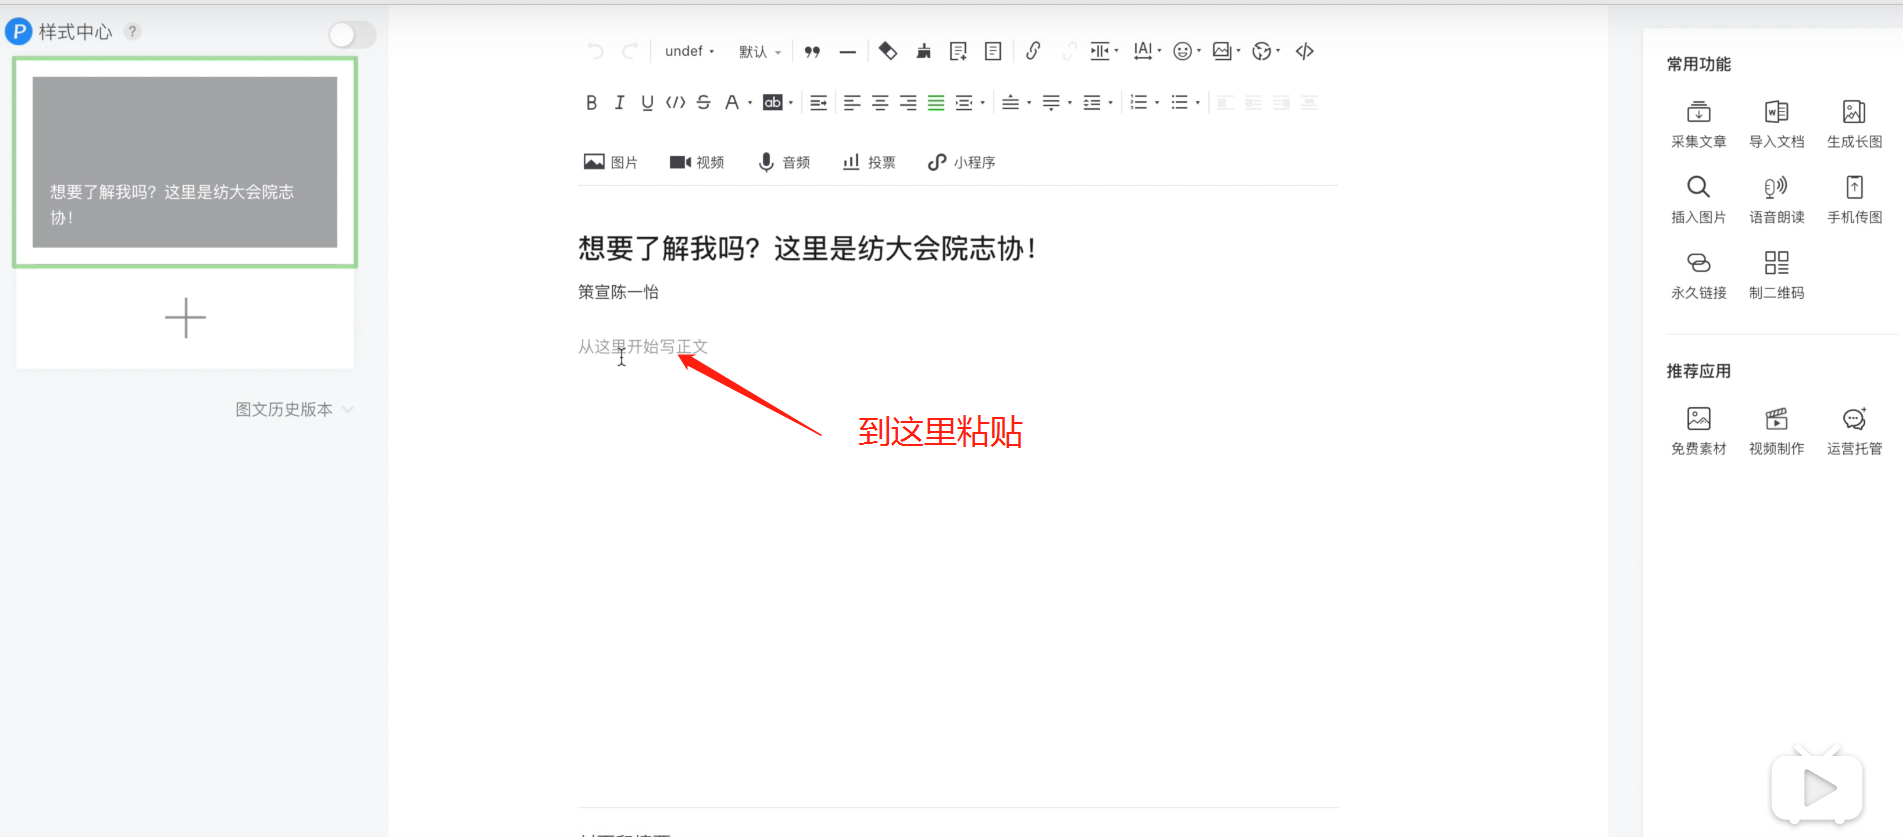The image size is (1903, 837).
Task: Open the highlight background color dropdown arrow
Action: click(791, 103)
